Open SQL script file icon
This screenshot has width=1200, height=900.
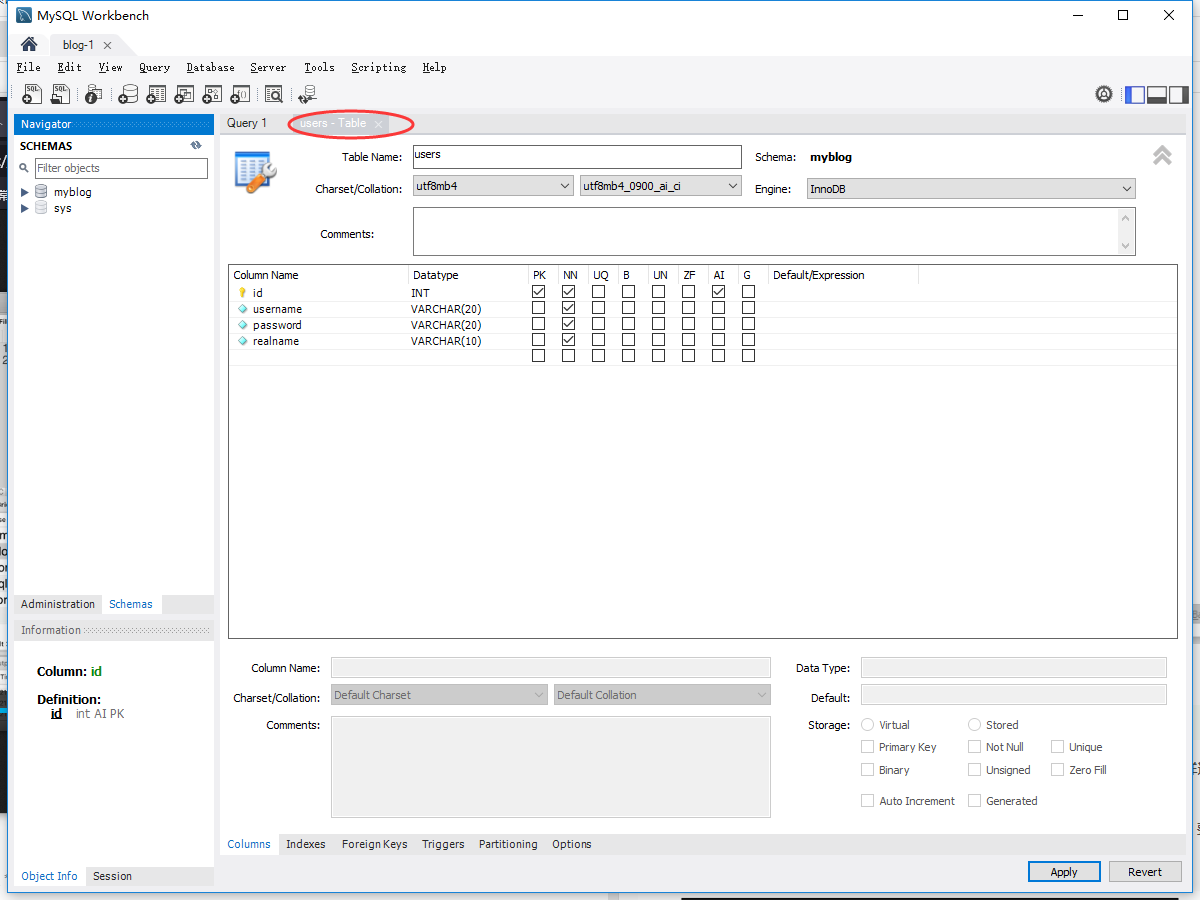click(61, 94)
